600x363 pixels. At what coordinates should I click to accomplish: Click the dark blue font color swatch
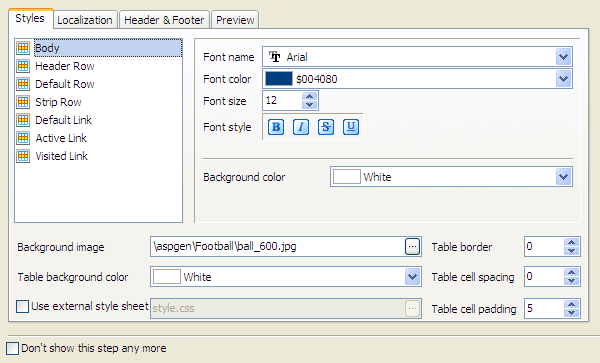[279, 79]
